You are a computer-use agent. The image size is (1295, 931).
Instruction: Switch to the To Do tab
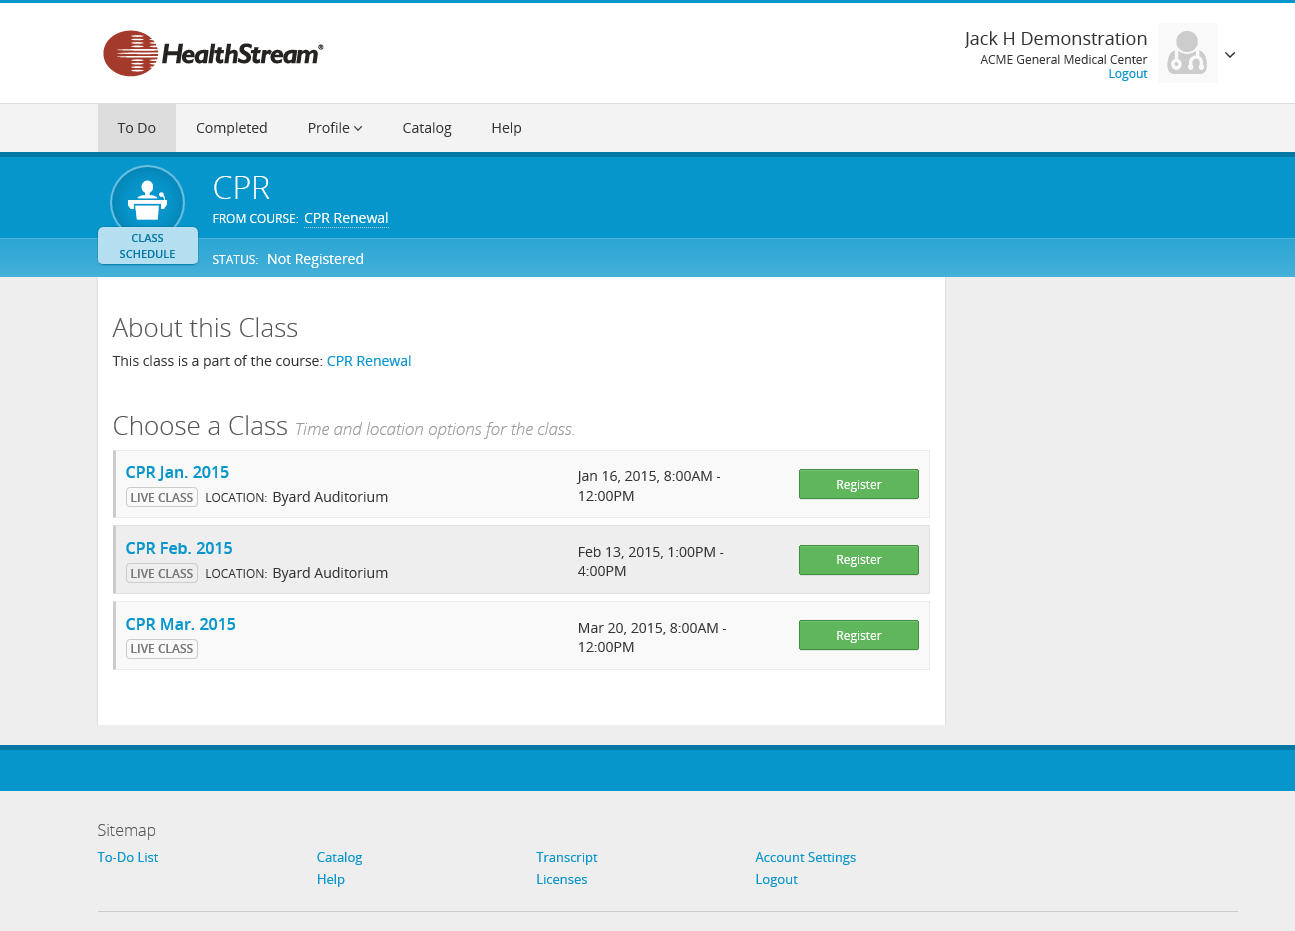[137, 128]
